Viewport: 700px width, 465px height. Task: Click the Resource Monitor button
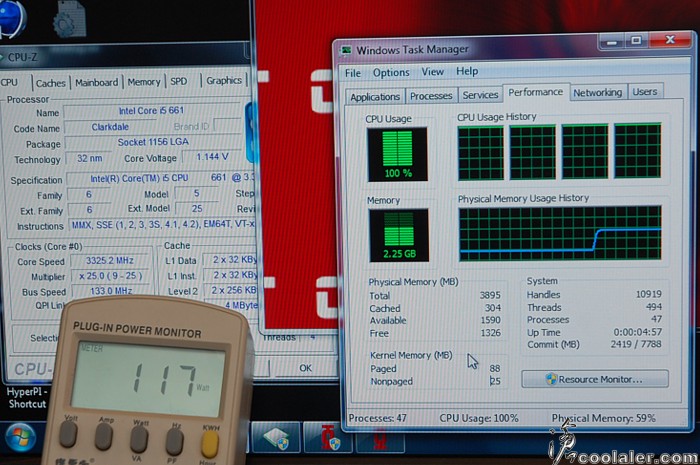point(595,379)
